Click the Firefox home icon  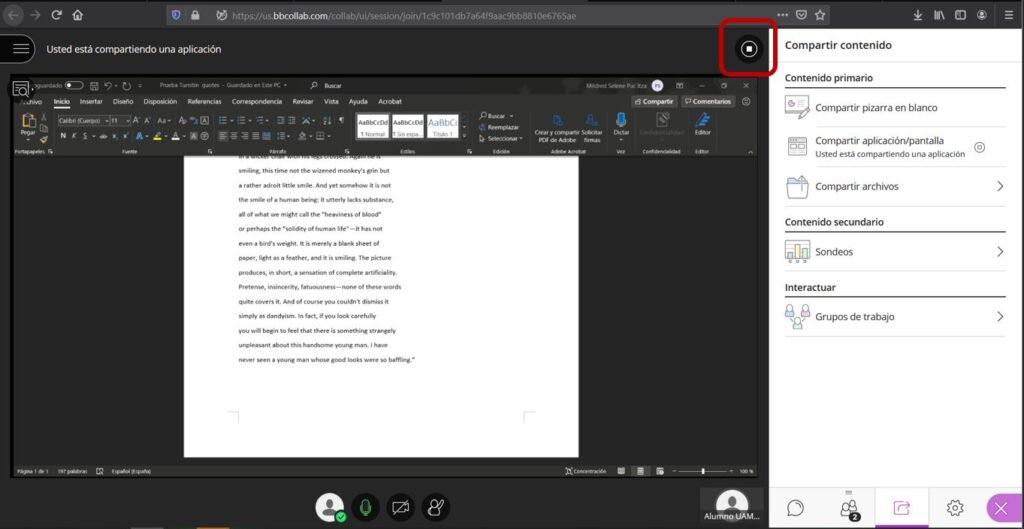click(78, 15)
